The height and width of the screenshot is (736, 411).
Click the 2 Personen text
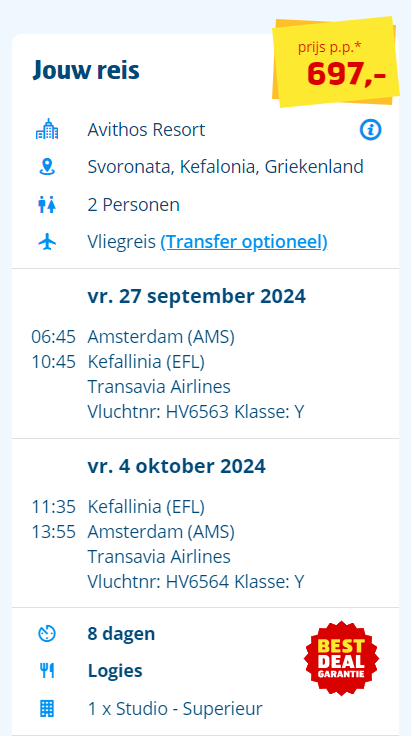[133, 205]
